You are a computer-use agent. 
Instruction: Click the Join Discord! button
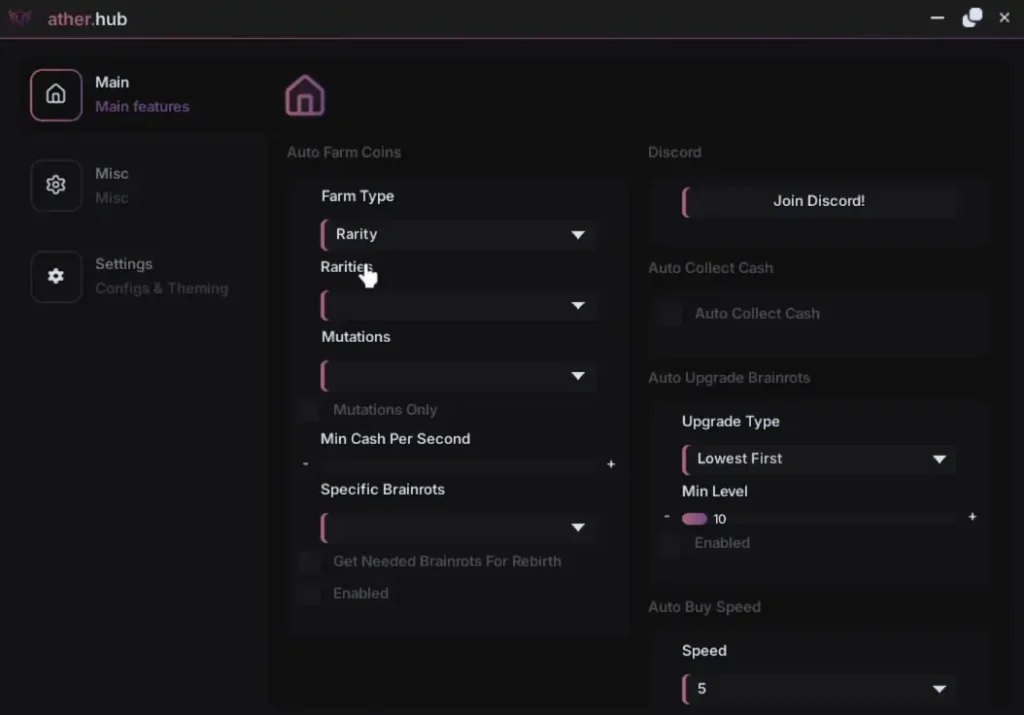(819, 200)
